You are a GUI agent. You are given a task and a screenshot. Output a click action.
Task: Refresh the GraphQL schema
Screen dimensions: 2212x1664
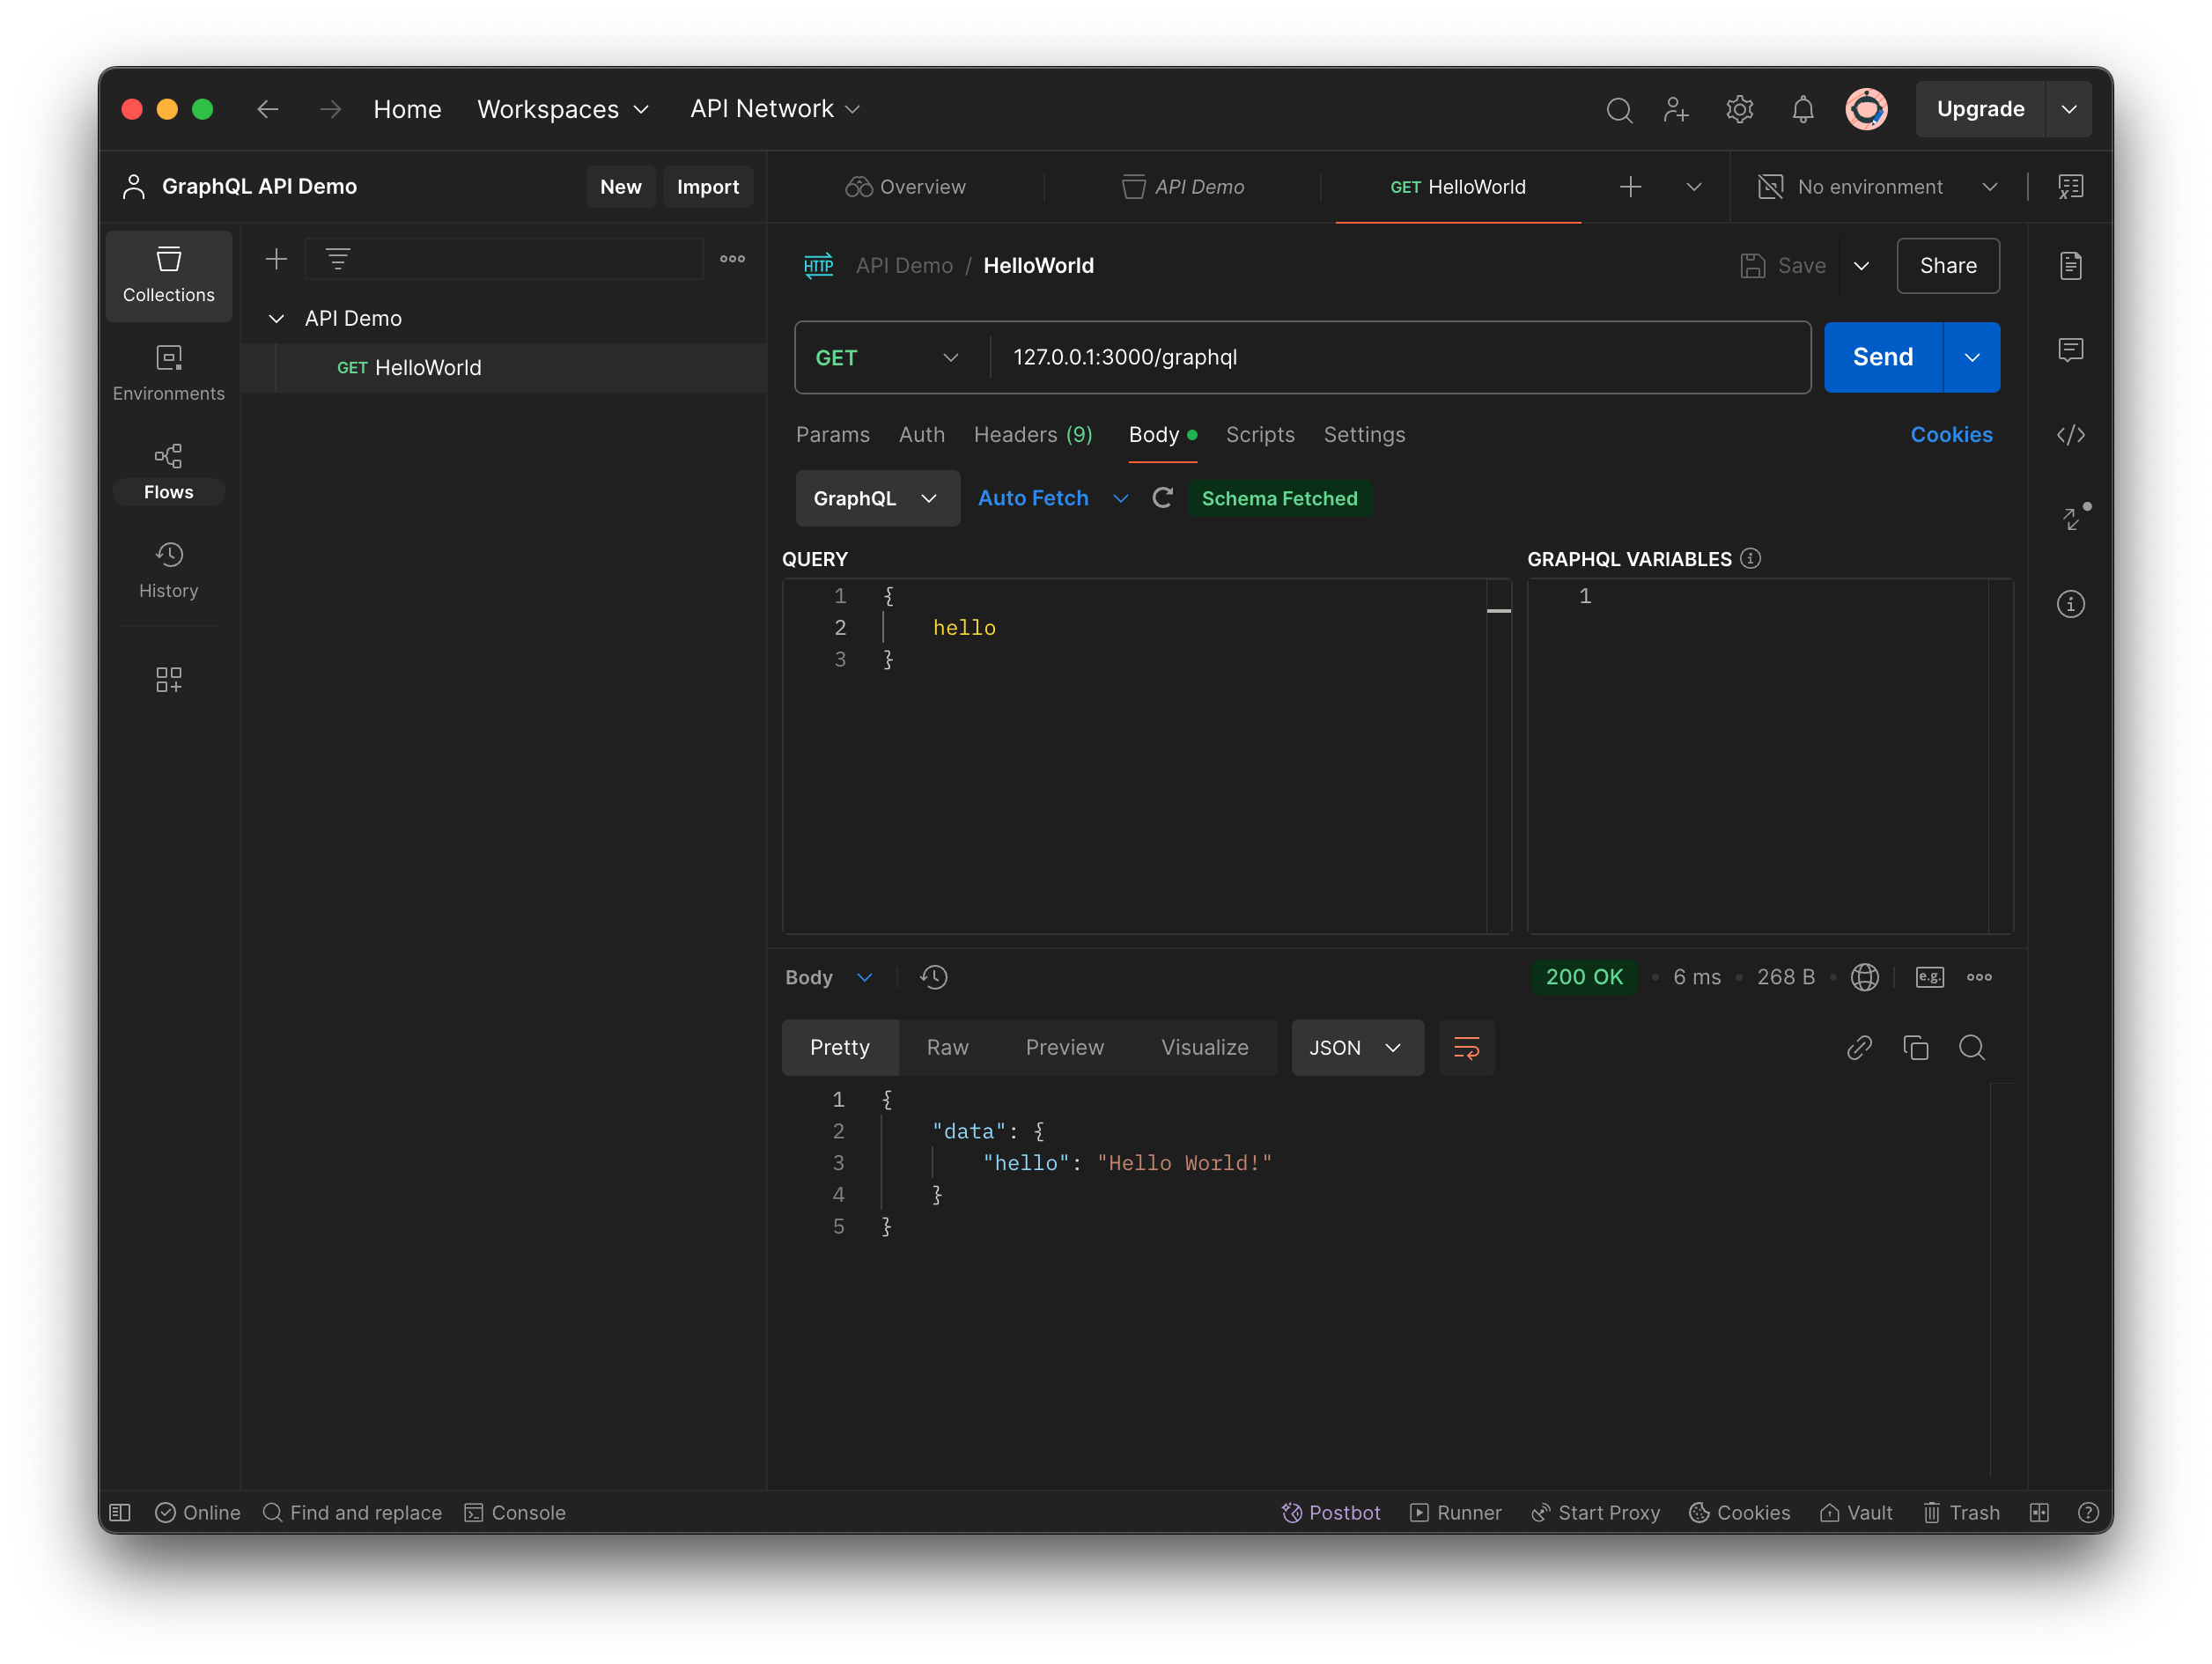(x=1162, y=497)
